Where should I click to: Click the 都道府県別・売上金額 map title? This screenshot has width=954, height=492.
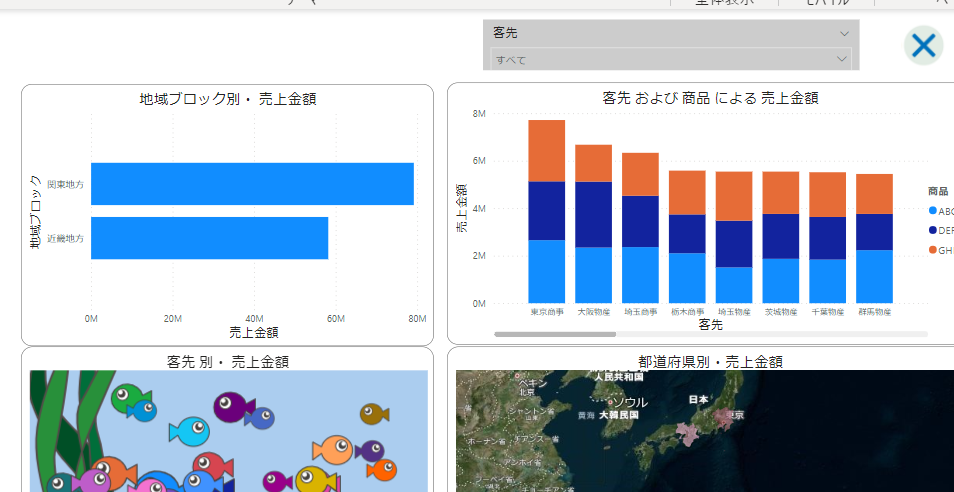[710, 361]
